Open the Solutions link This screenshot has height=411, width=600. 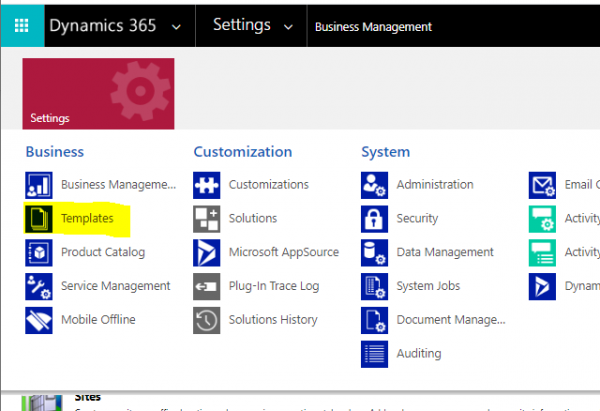253,218
